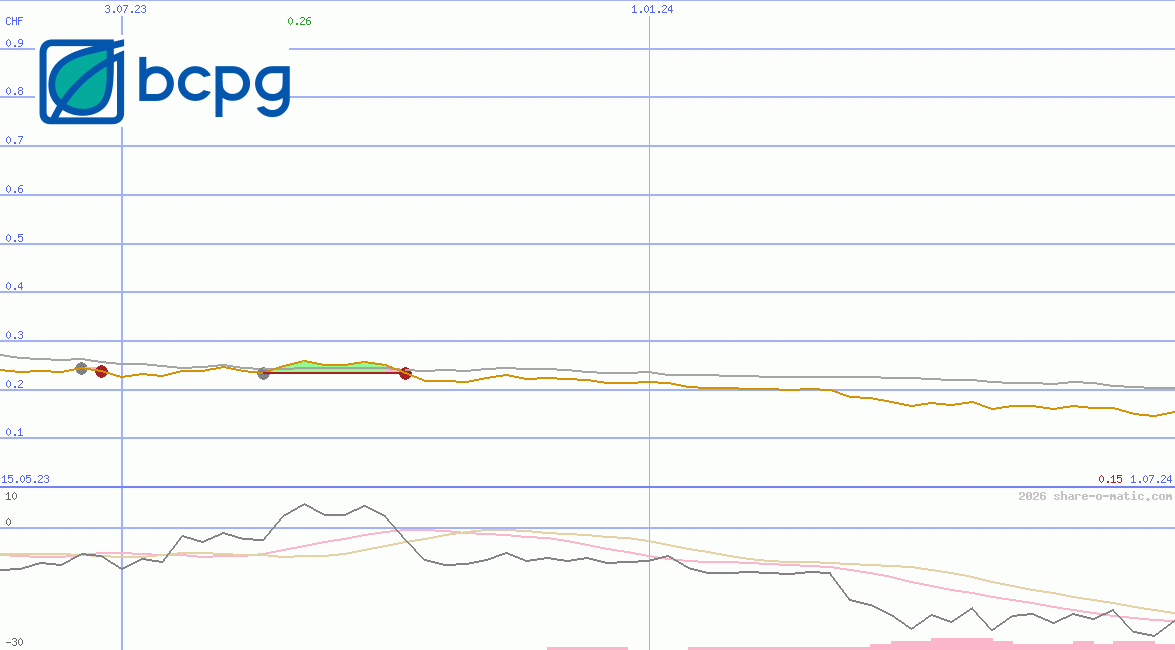Viewport: 1175px width, 650px height.
Task: Click the 0.1 price axis label
Action: point(14,433)
